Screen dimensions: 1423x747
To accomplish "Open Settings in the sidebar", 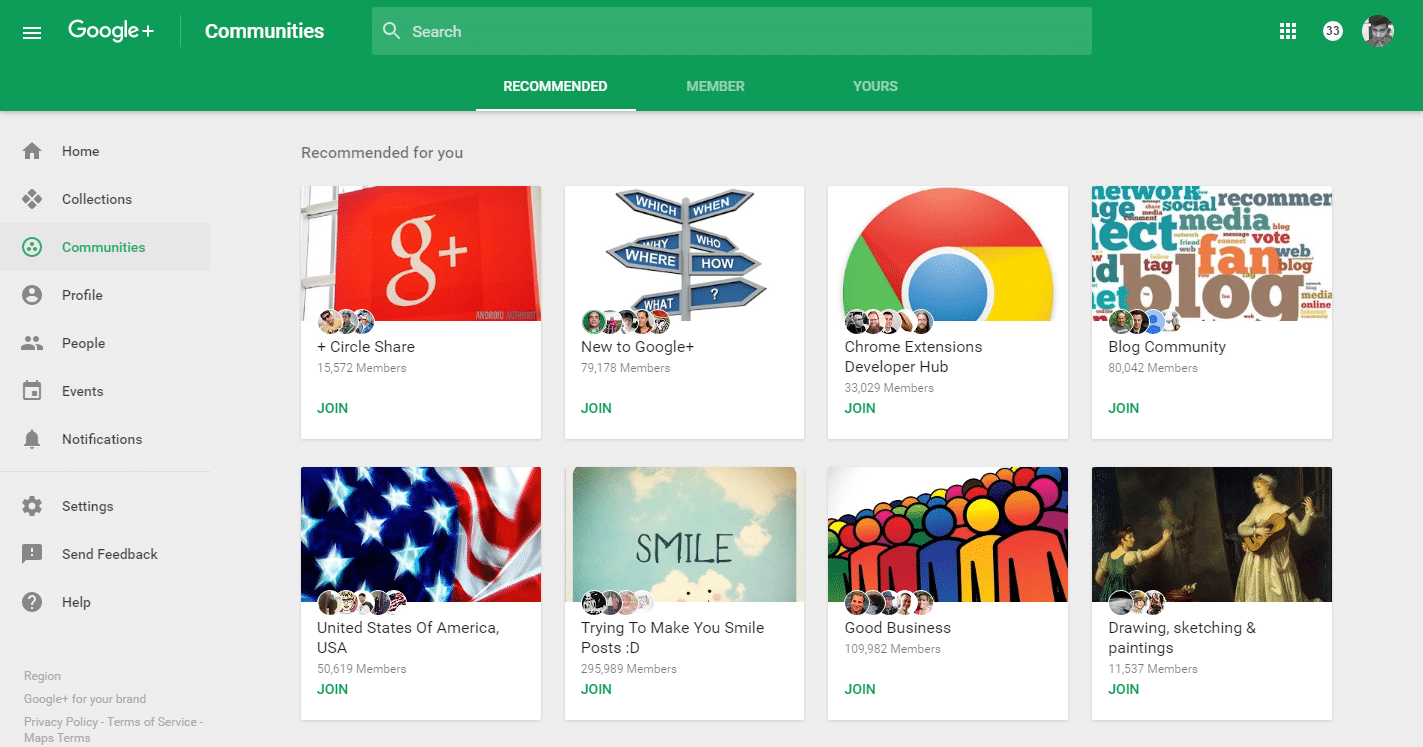I will click(x=105, y=506).
